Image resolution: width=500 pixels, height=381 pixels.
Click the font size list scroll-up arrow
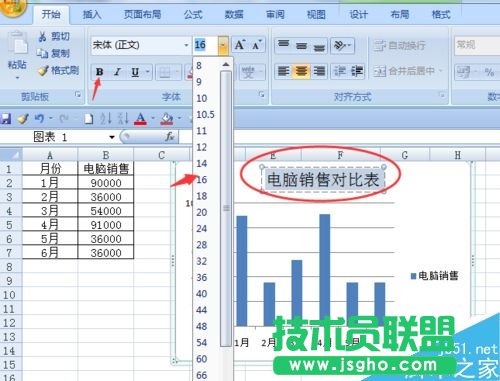point(226,64)
